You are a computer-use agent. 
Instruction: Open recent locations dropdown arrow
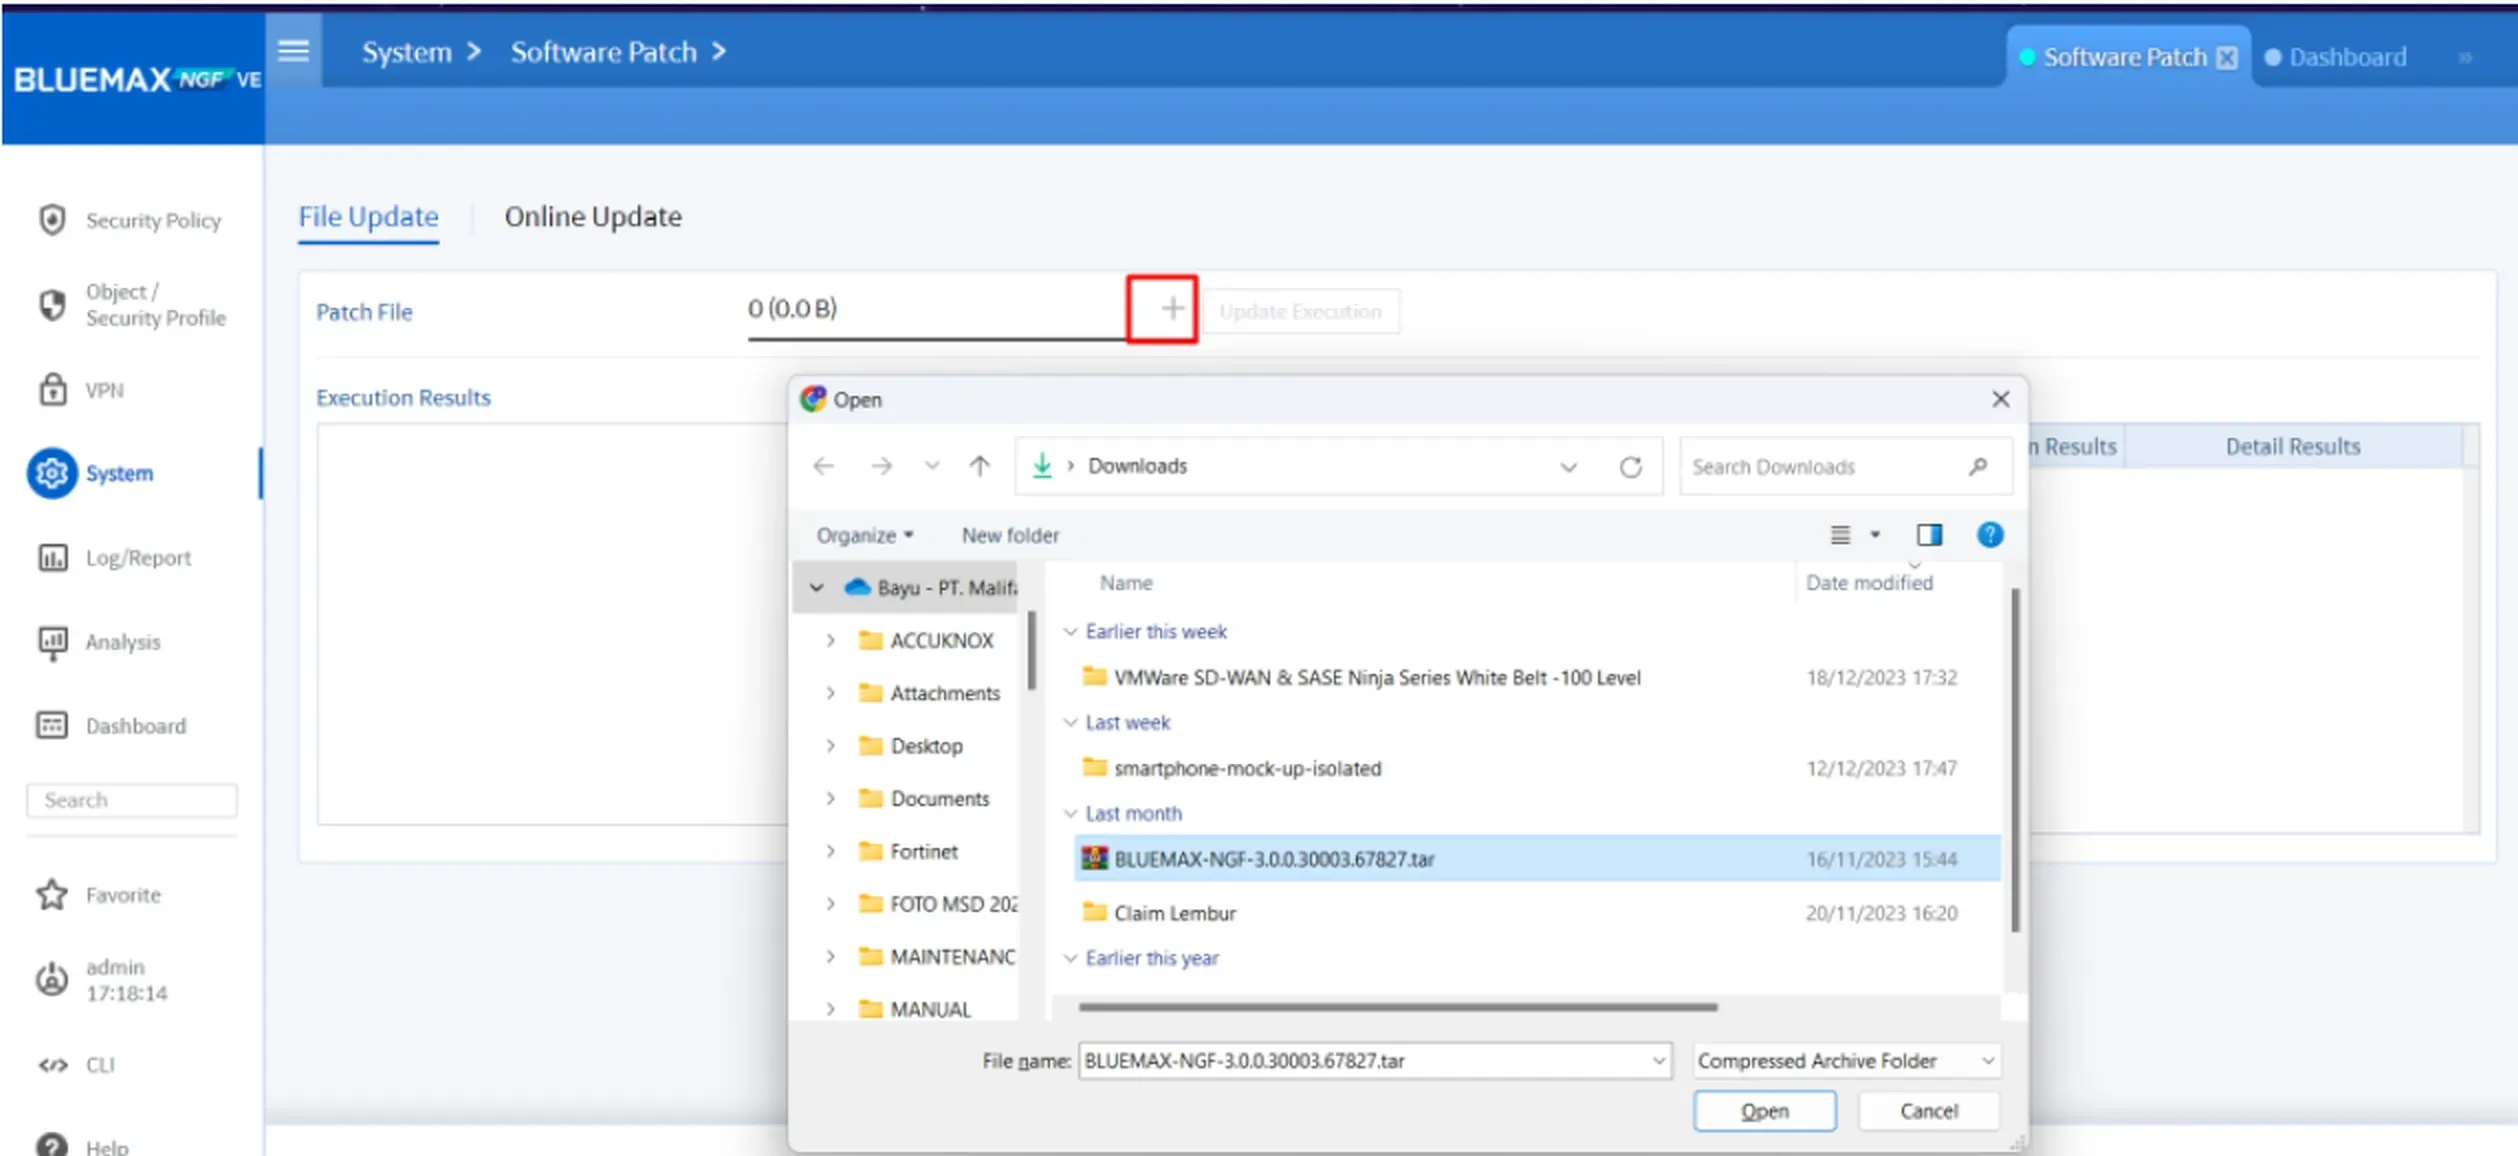[932, 466]
